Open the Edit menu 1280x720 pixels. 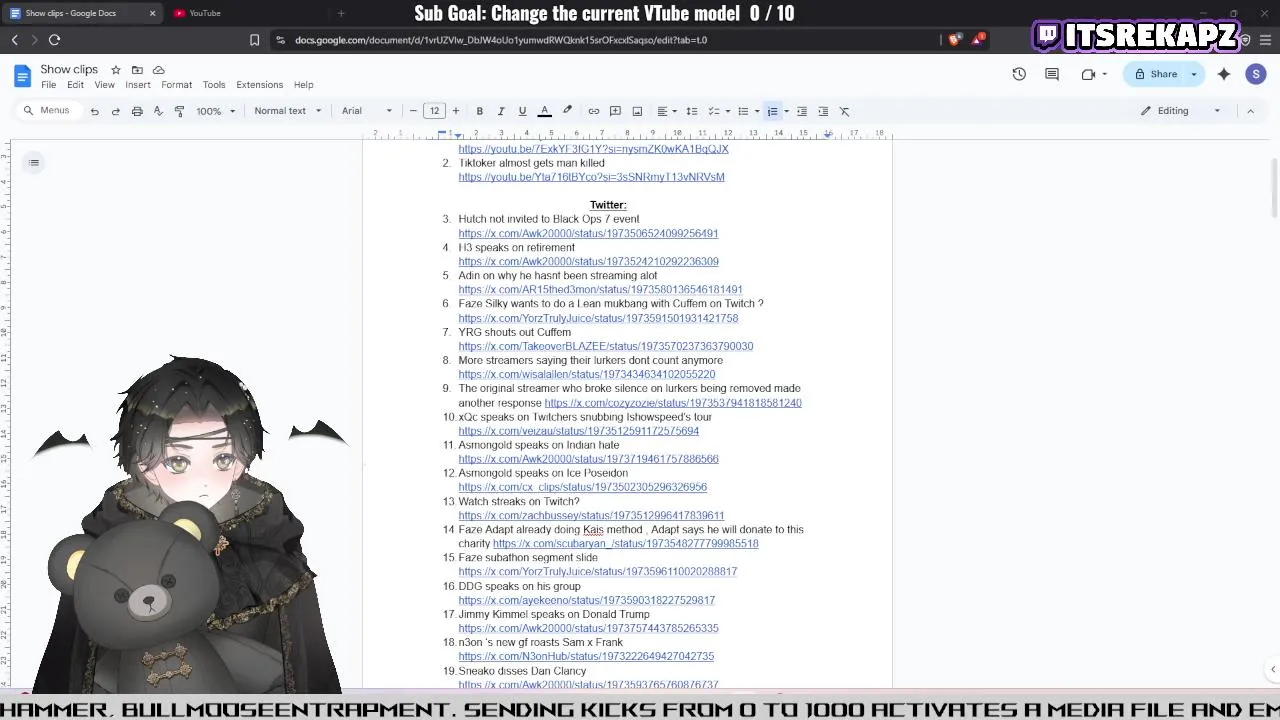coord(75,85)
